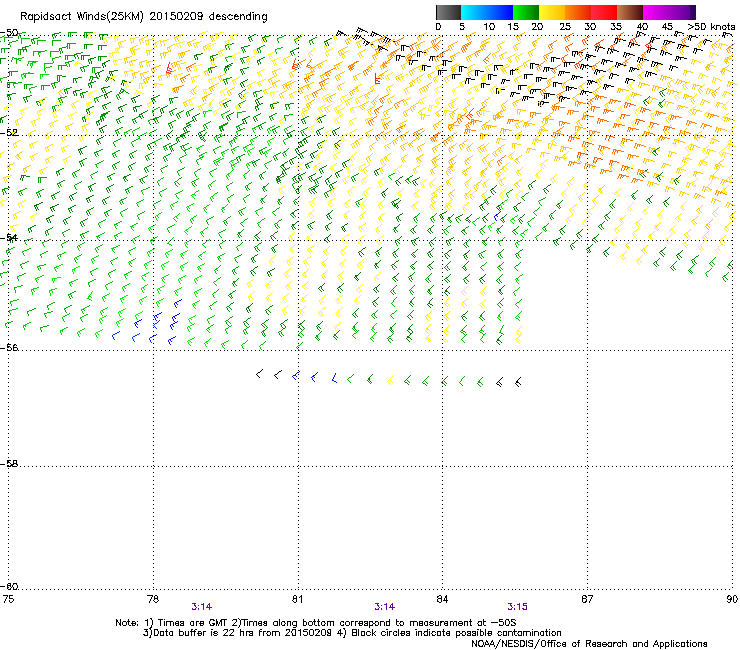This screenshot has height=650, width=740.
Task: Click the '-54' latitude label
Action: tap(9, 237)
